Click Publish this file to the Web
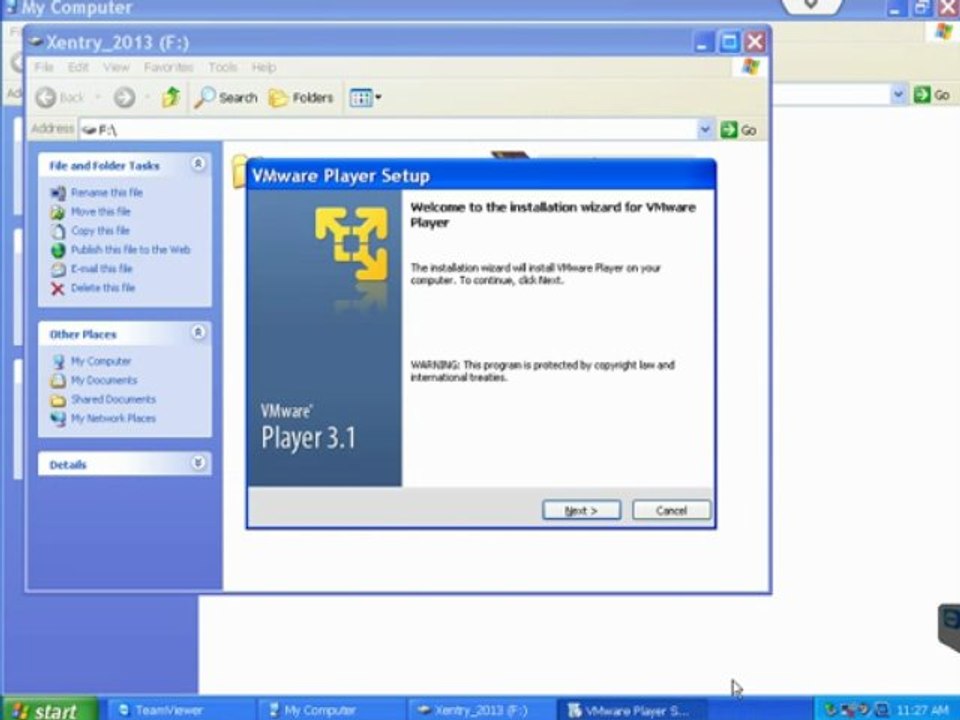Viewport: 960px width, 720px height. [x=130, y=249]
